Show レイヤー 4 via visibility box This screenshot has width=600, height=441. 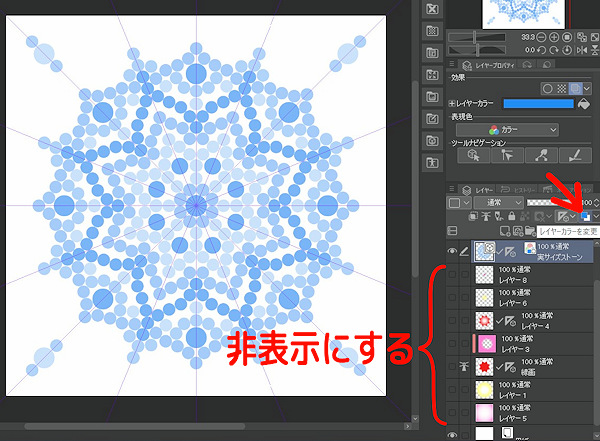click(x=452, y=320)
